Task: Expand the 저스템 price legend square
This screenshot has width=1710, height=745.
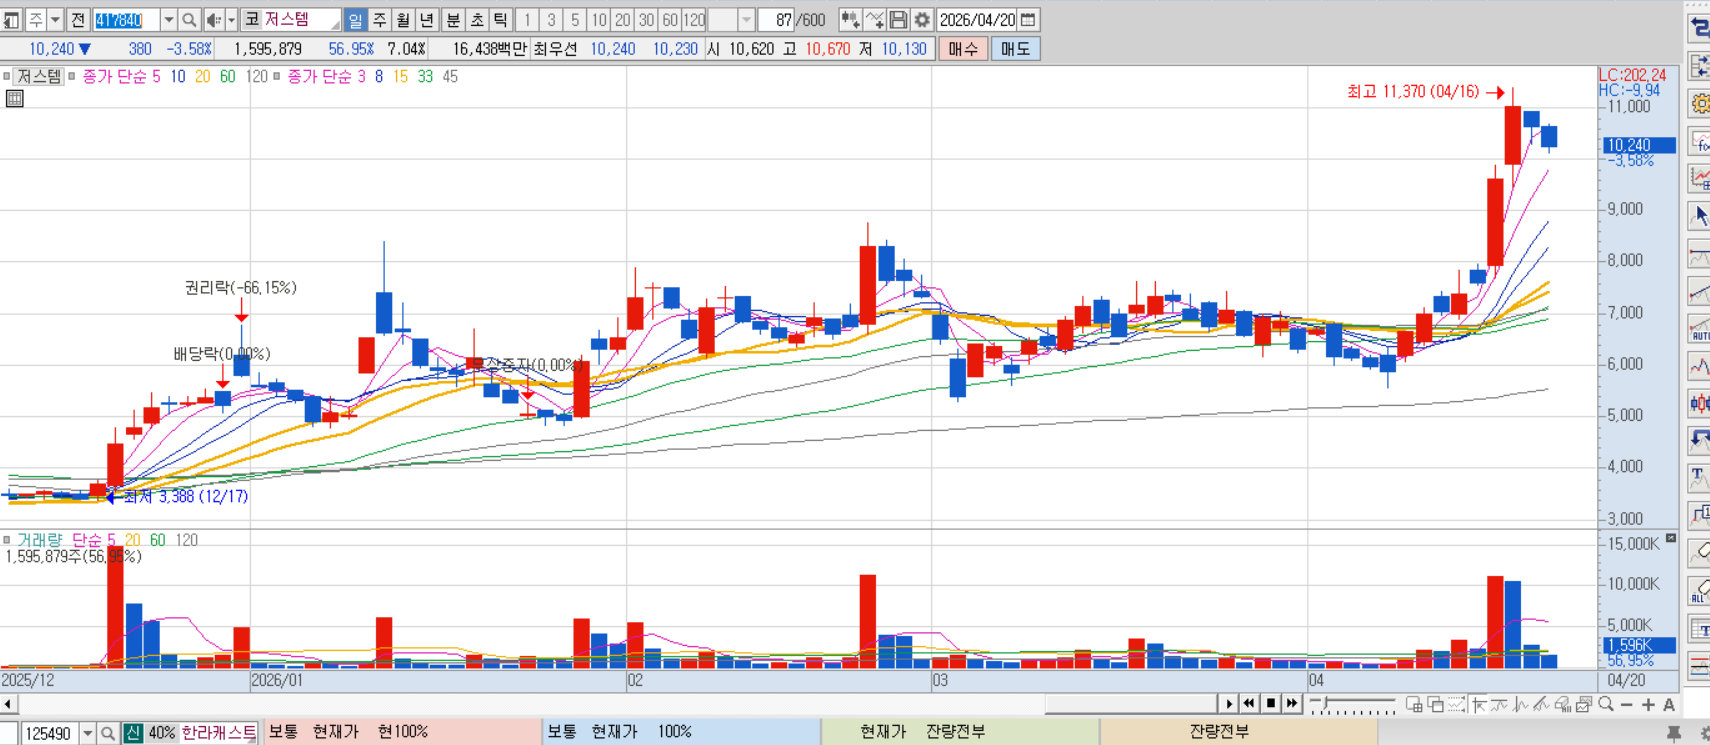Action: pos(6,76)
